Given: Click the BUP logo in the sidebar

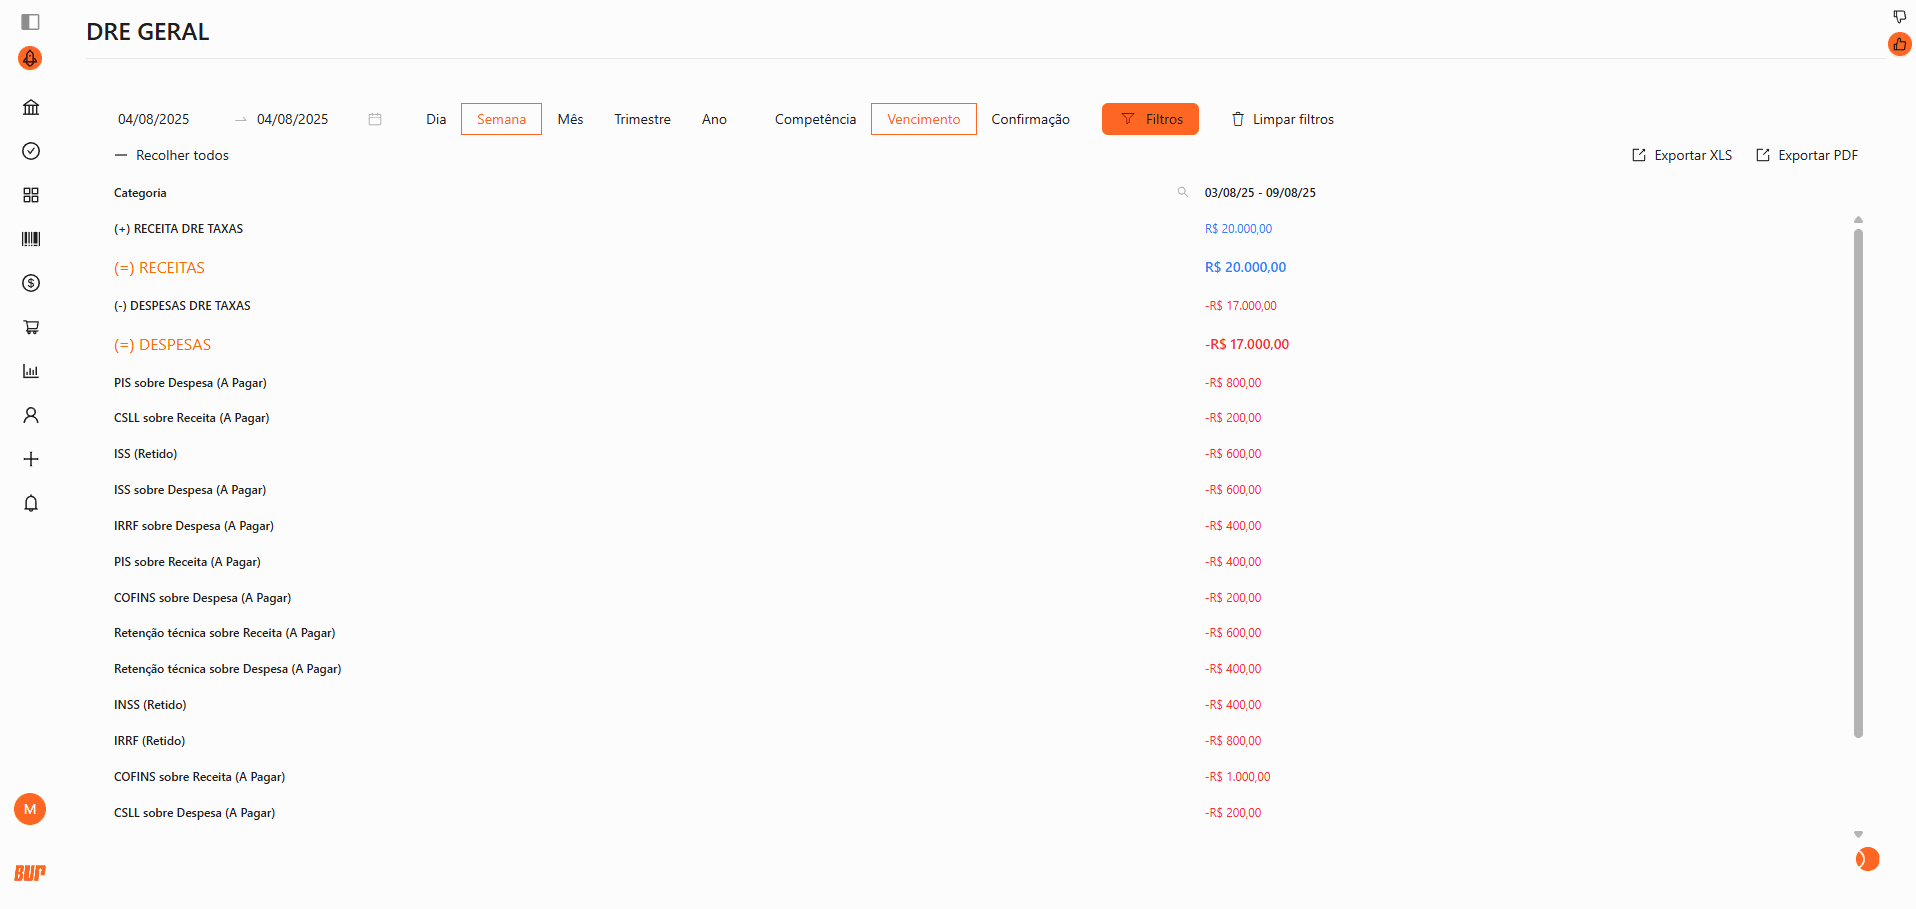Looking at the screenshot, I should pyautogui.click(x=30, y=873).
